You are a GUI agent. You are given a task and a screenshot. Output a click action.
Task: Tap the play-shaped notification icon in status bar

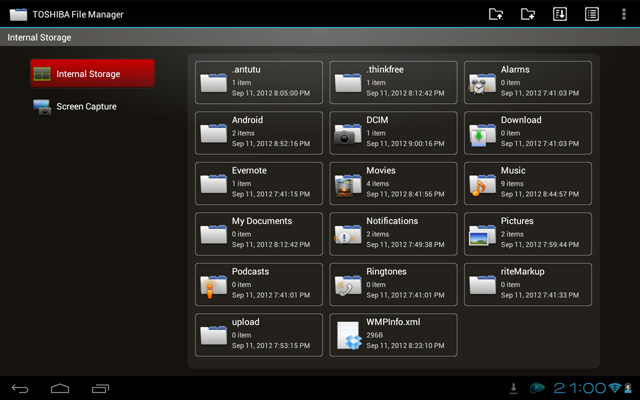[x=537, y=388]
